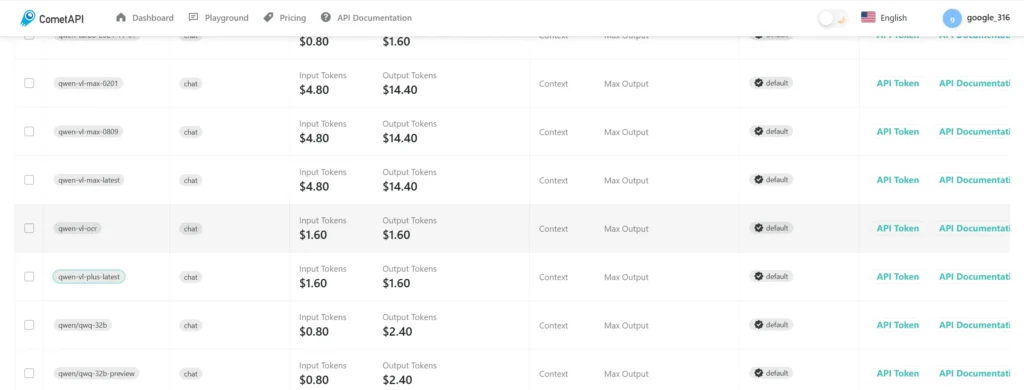
Task: Click the US flag language icon
Action: click(x=868, y=18)
